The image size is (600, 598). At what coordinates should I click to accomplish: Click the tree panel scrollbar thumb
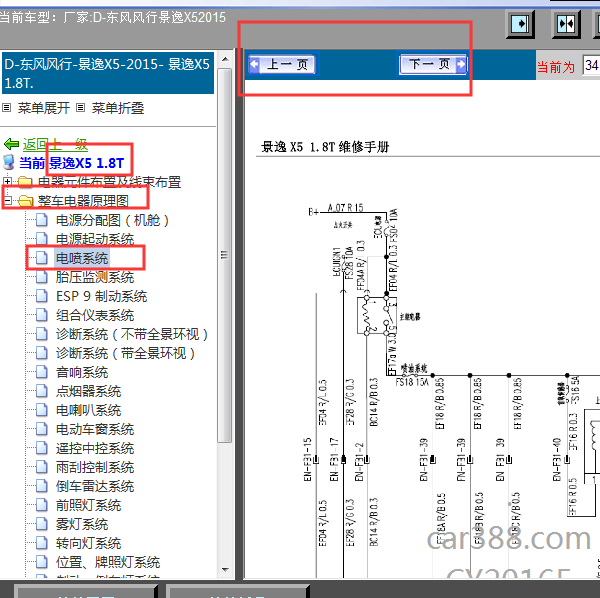pos(225,255)
